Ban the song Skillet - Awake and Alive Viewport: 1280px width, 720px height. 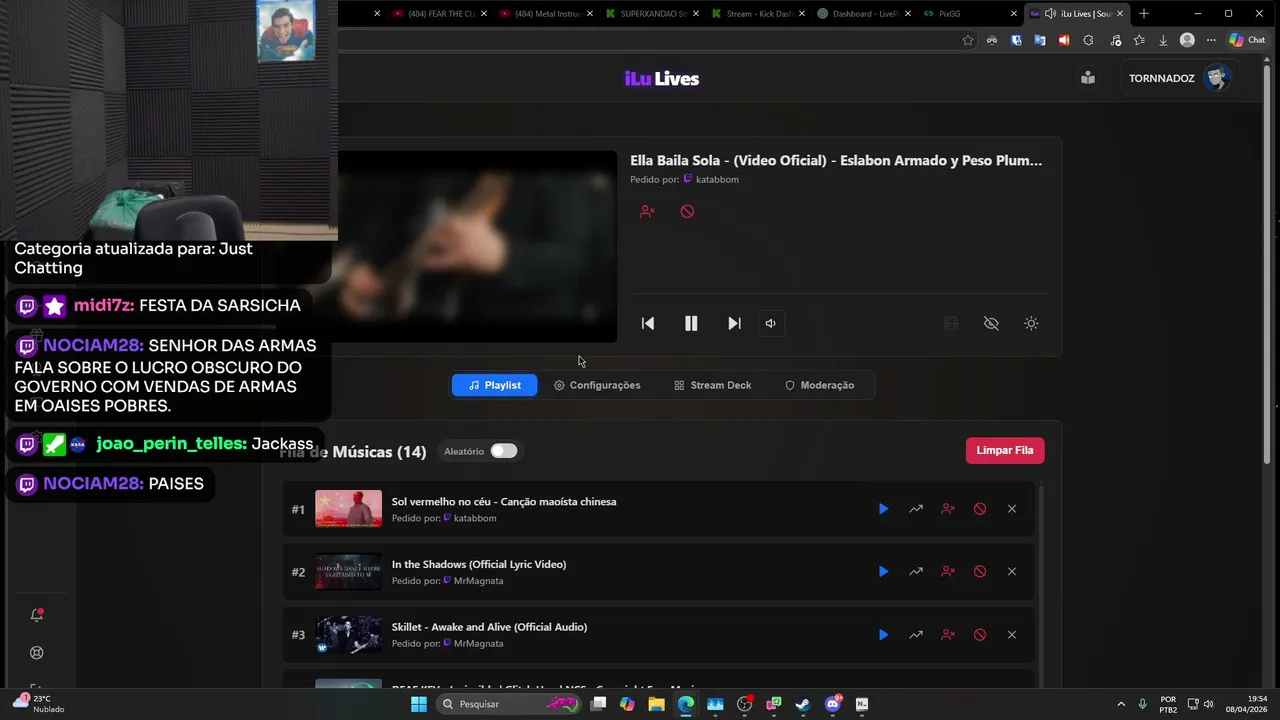tap(980, 634)
